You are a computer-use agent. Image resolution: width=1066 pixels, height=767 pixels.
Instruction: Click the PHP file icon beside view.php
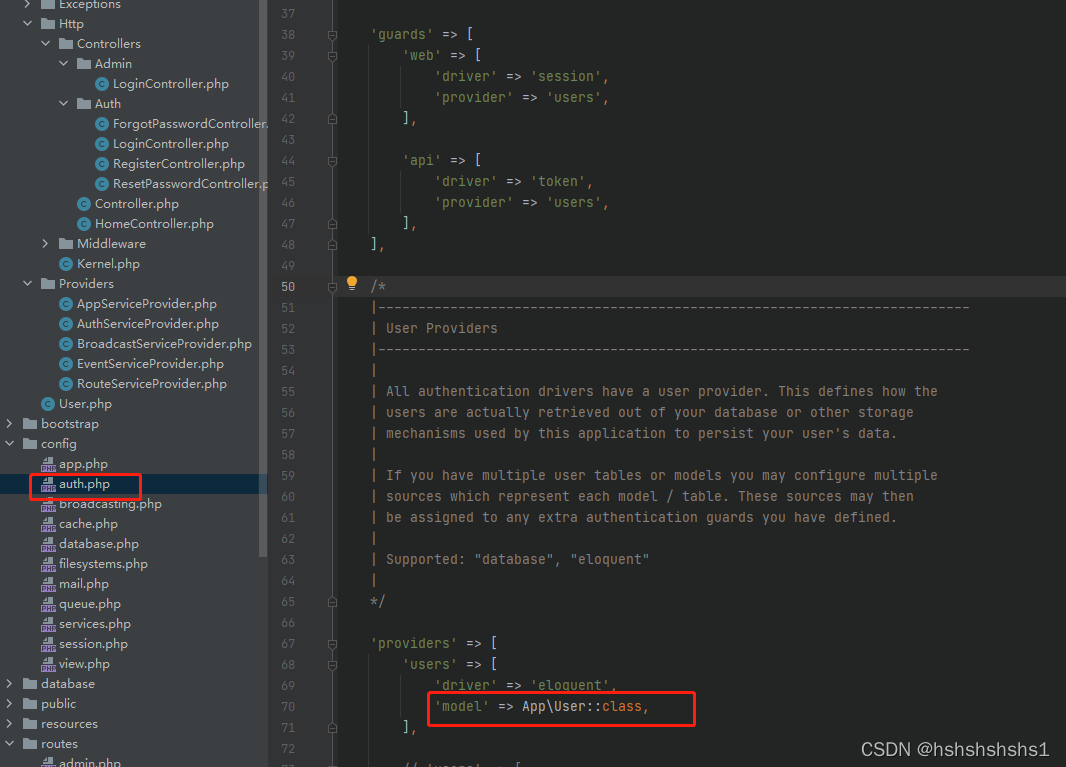coord(48,664)
